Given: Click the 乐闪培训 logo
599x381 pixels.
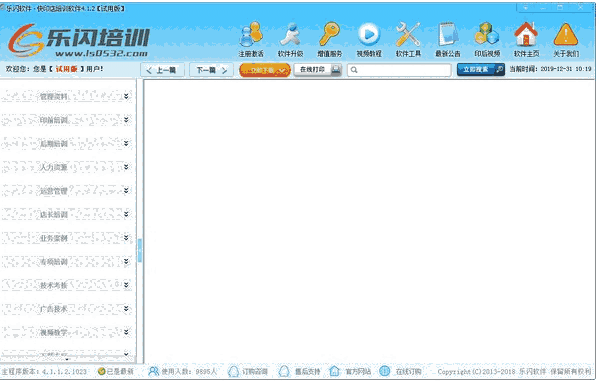Looking at the screenshot, I should point(79,41).
